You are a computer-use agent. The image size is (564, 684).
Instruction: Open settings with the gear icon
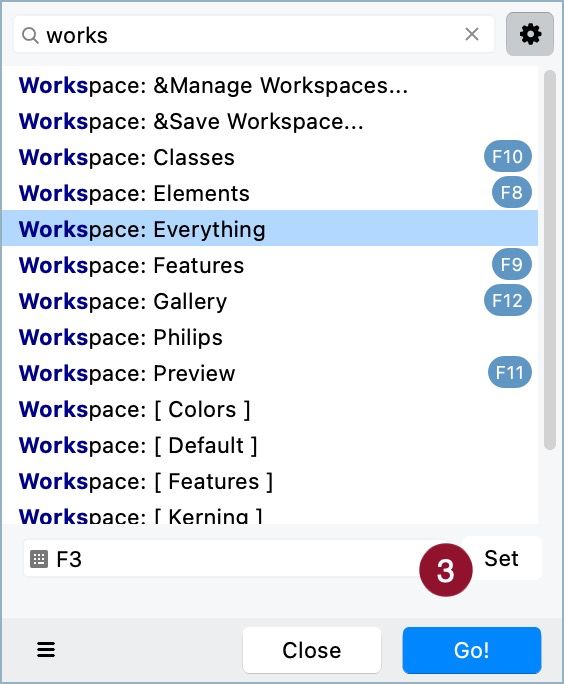[x=530, y=34]
